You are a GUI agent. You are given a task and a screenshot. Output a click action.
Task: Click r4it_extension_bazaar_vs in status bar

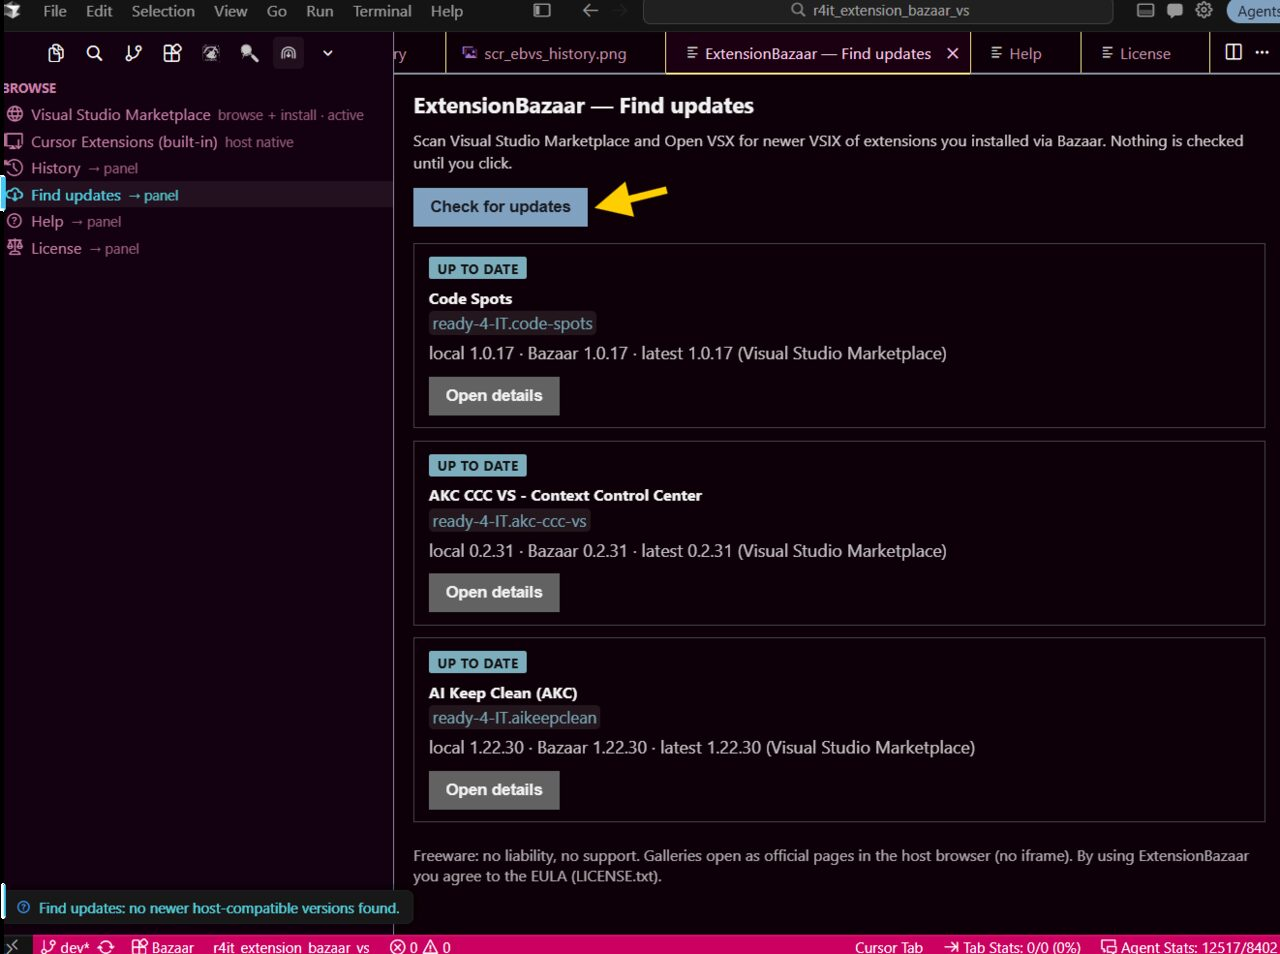[x=291, y=947]
